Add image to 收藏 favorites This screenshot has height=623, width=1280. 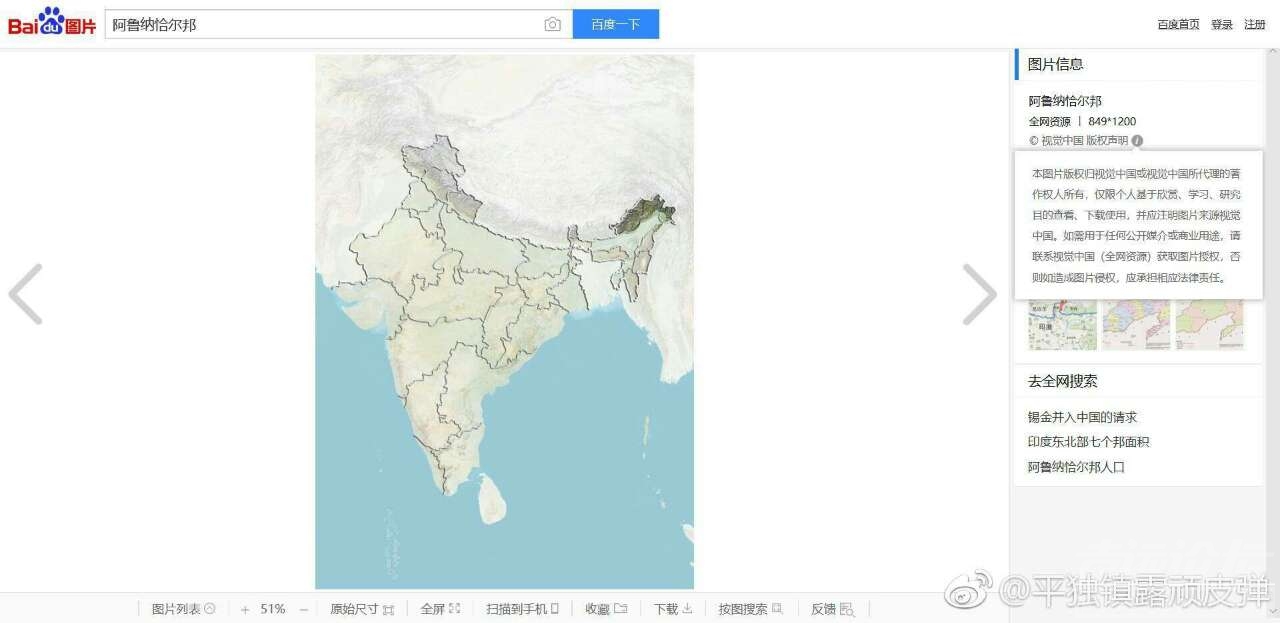click(606, 609)
